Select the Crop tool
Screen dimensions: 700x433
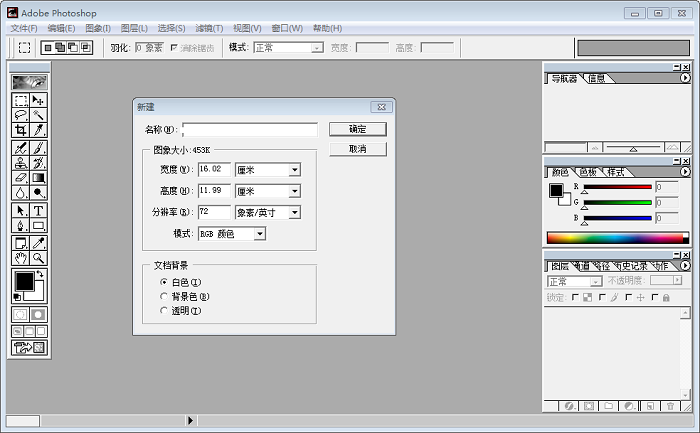(21, 130)
